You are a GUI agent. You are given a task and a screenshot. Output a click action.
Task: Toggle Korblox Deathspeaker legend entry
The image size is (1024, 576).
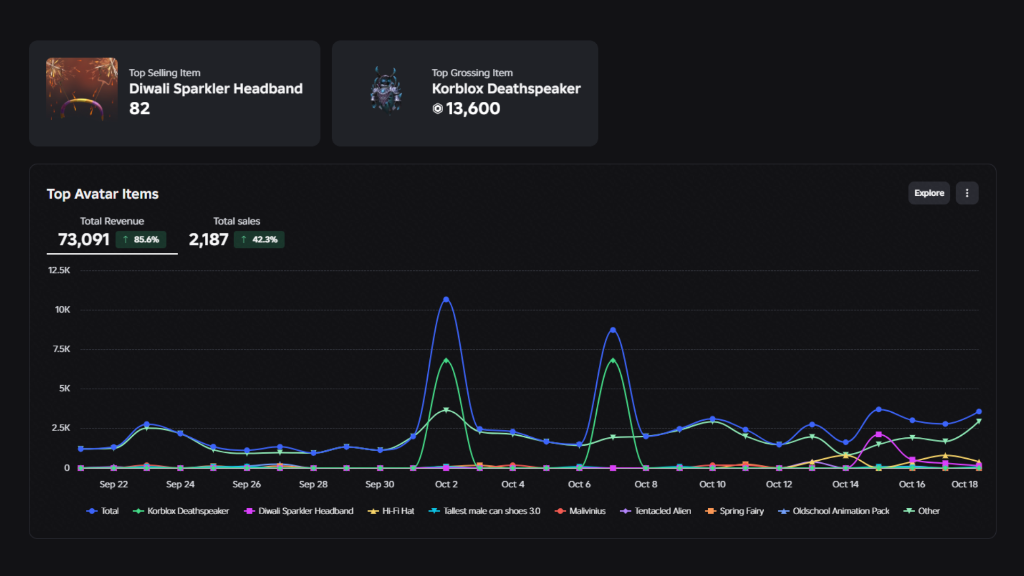tap(181, 511)
